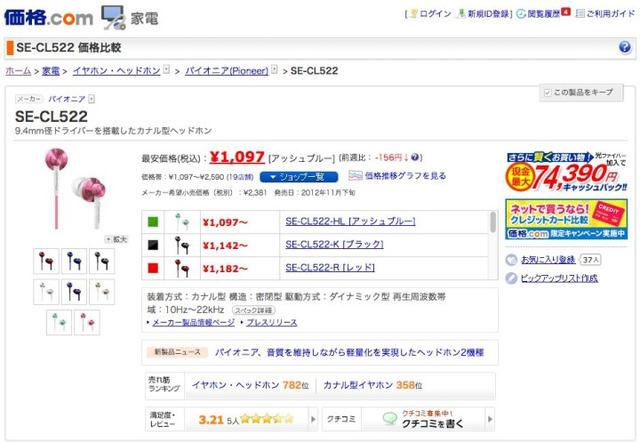Viewport: 640px width, 443px height.
Task: Click the パイオニア maker link
Action: point(67,99)
